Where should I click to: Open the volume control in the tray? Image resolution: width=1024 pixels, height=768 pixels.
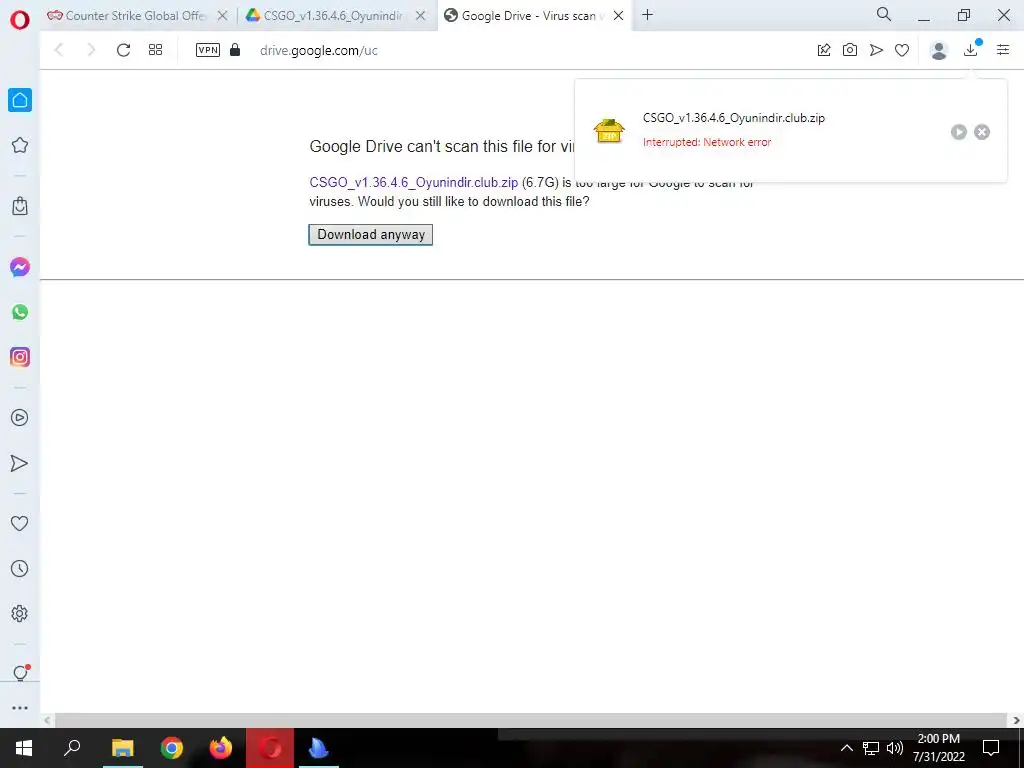(895, 748)
